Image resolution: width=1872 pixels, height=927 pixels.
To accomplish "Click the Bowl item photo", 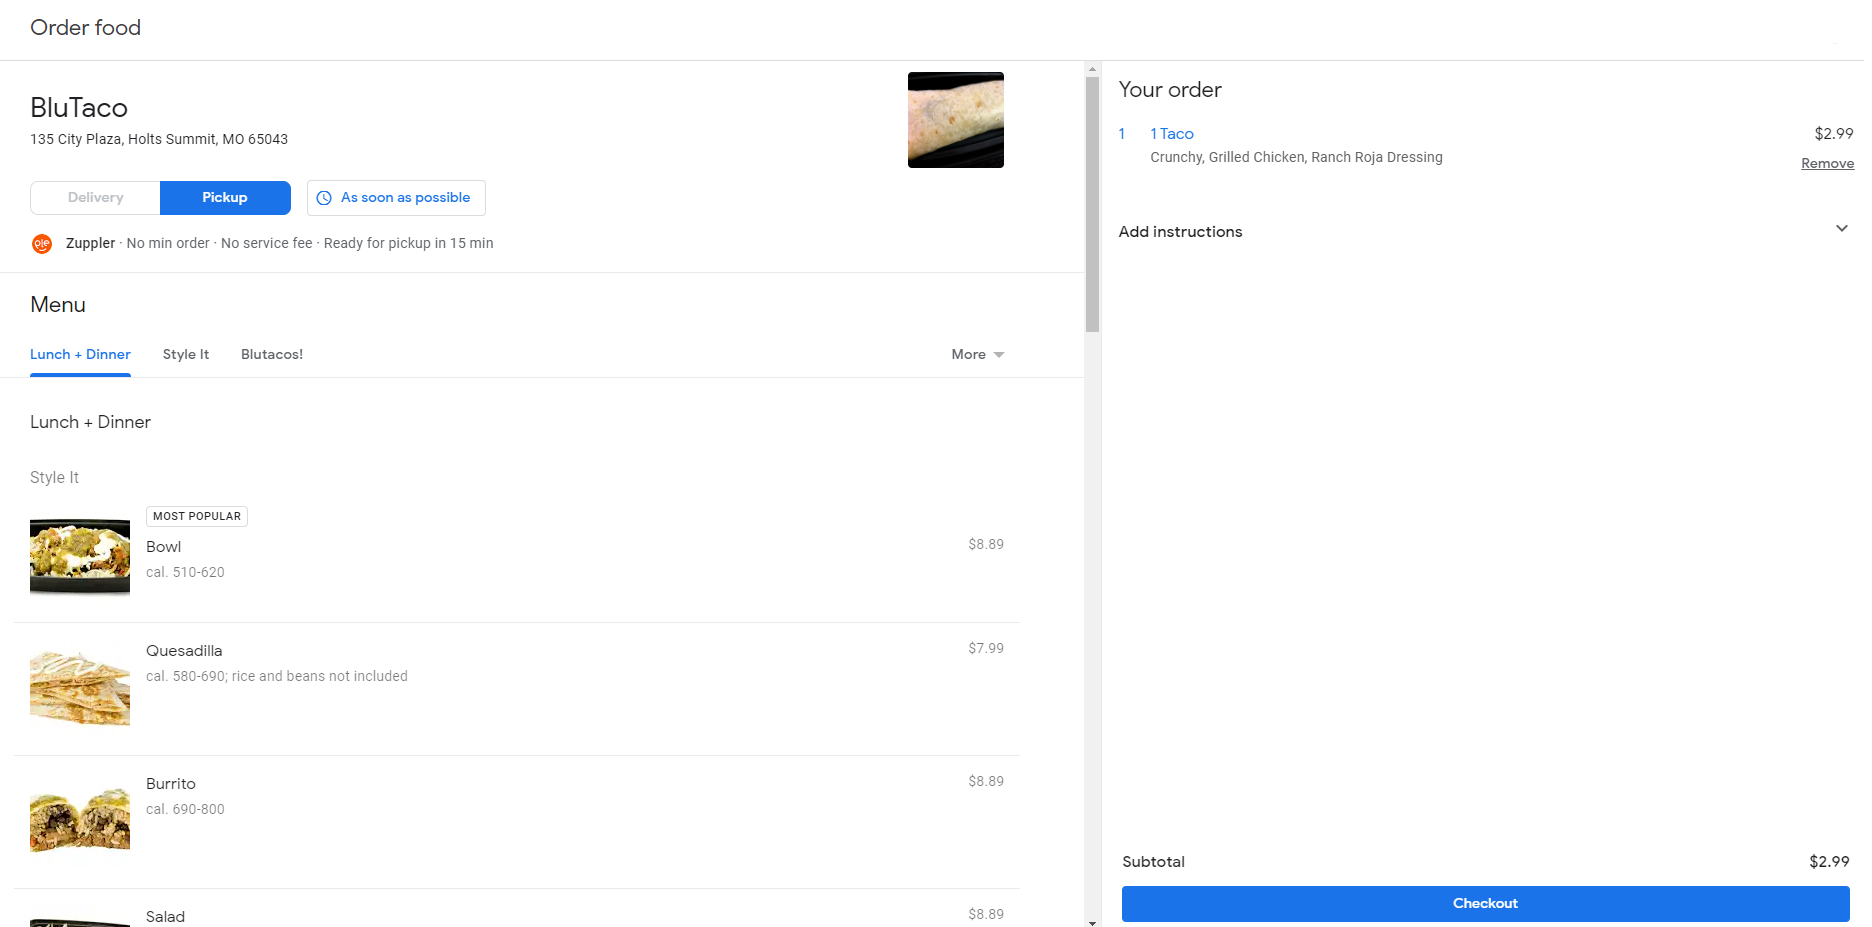I will (x=80, y=557).
